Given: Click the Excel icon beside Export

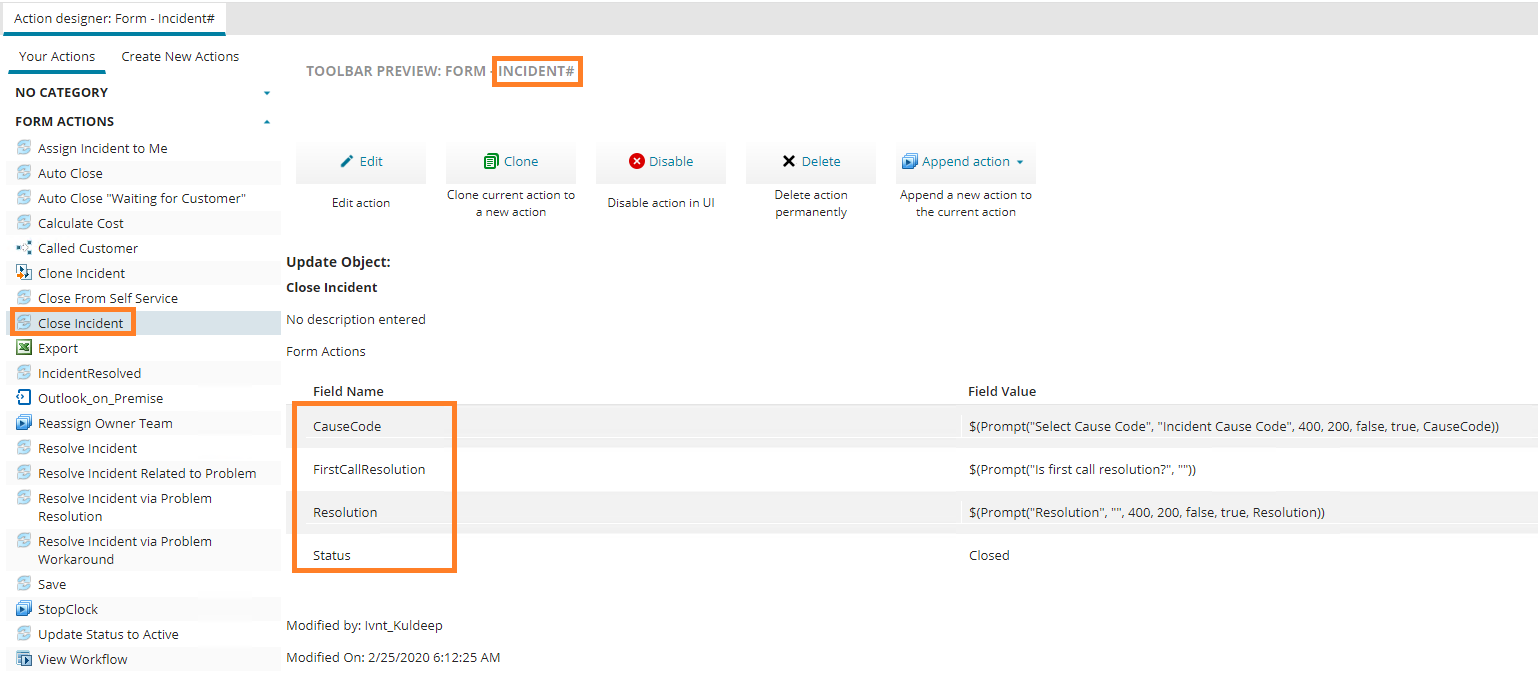Looking at the screenshot, I should (x=22, y=348).
